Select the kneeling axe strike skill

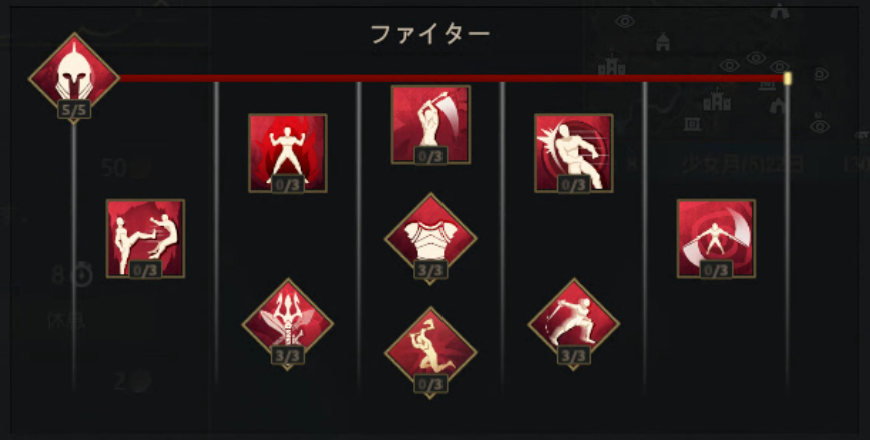pos(431,353)
